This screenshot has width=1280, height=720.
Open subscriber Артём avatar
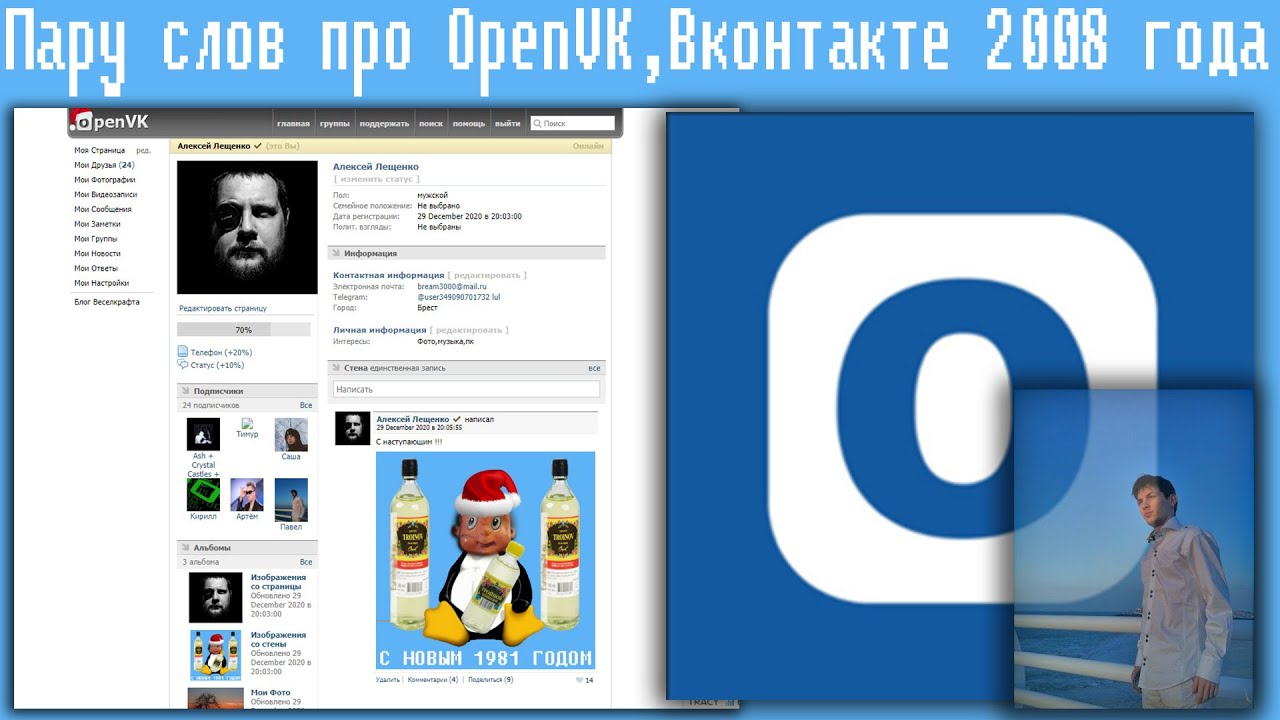coord(247,494)
